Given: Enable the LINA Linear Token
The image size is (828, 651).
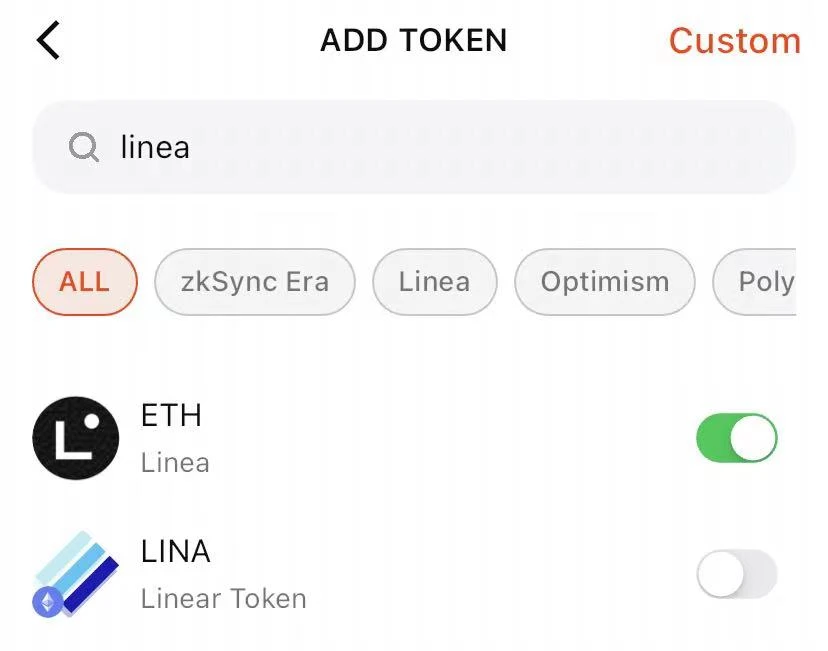Looking at the screenshot, I should pyautogui.click(x=737, y=573).
